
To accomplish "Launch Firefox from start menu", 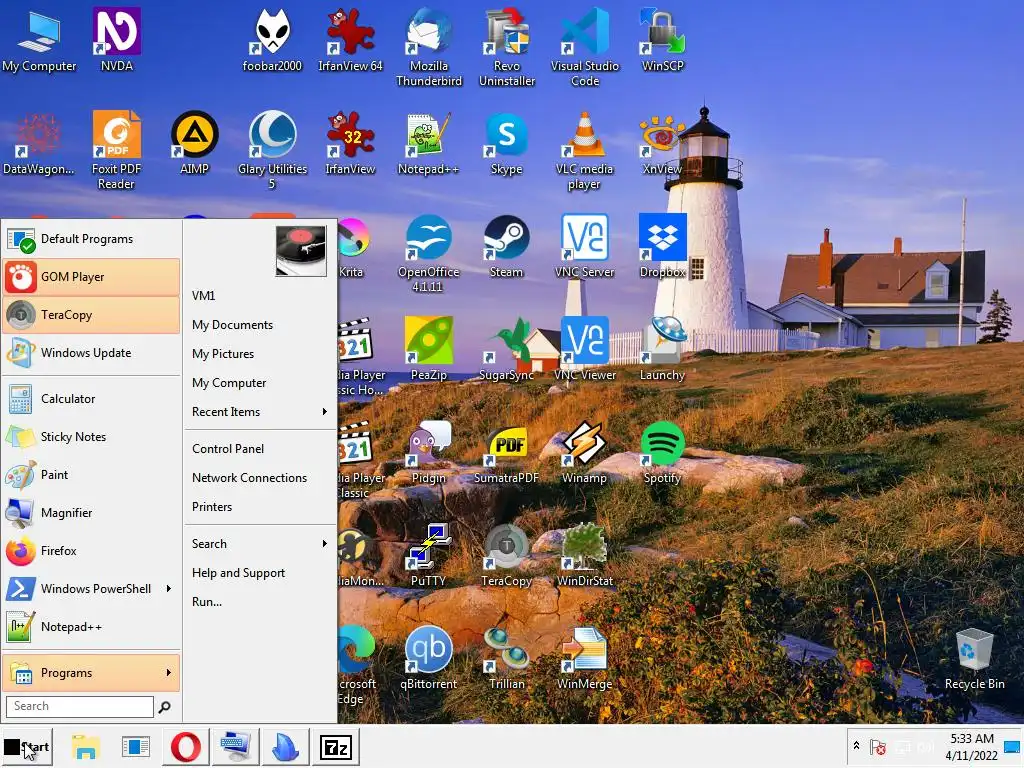I will (x=91, y=551).
